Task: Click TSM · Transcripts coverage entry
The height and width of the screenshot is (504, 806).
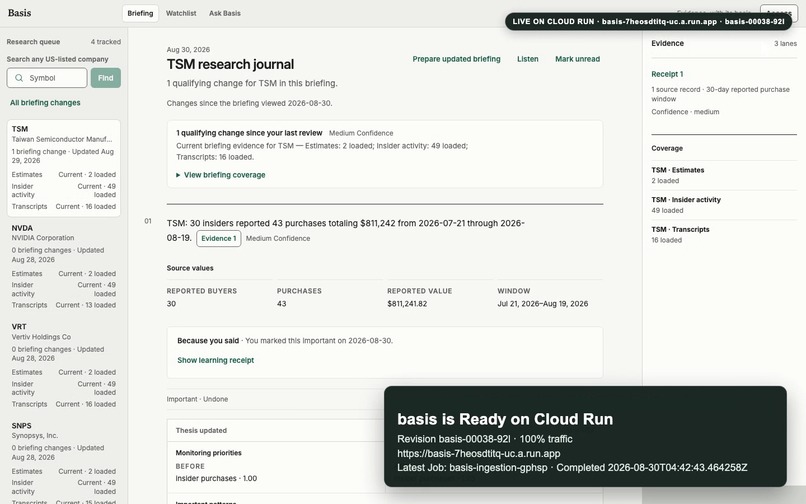Action: [724, 235]
